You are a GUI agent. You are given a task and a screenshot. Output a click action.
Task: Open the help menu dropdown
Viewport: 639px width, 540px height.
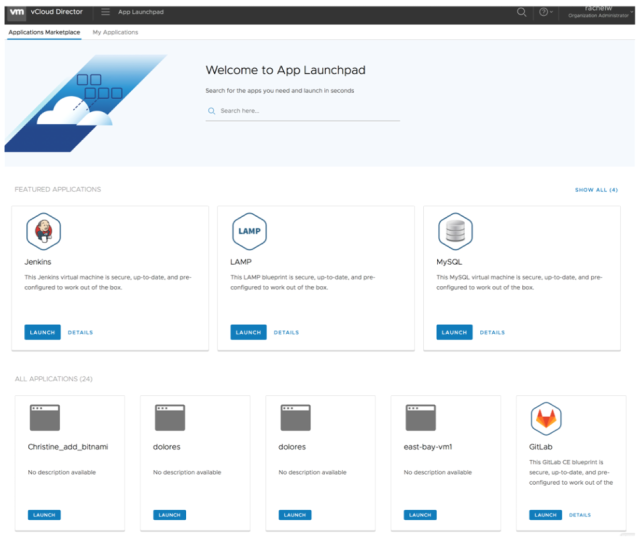[545, 12]
